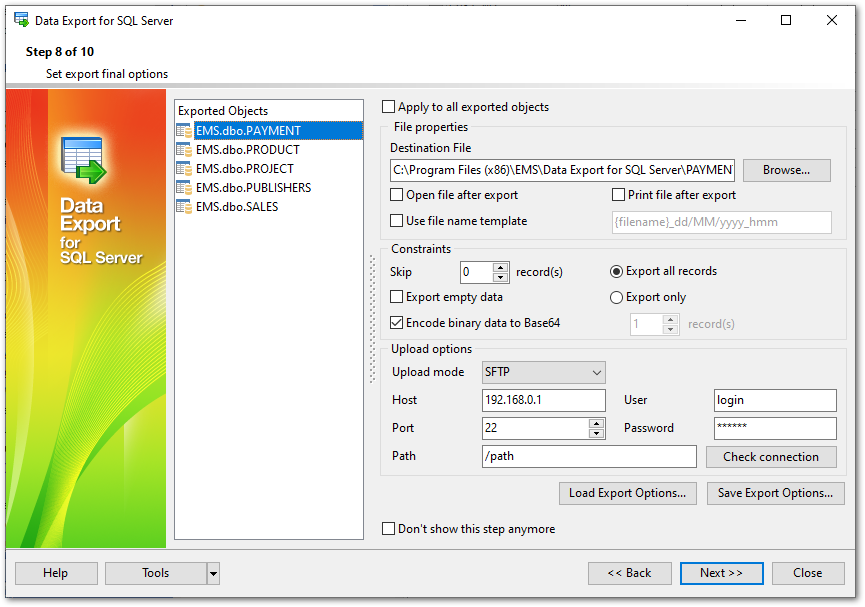The width and height of the screenshot is (865, 607).
Task: Click into the Host input field
Action: [x=543, y=401]
